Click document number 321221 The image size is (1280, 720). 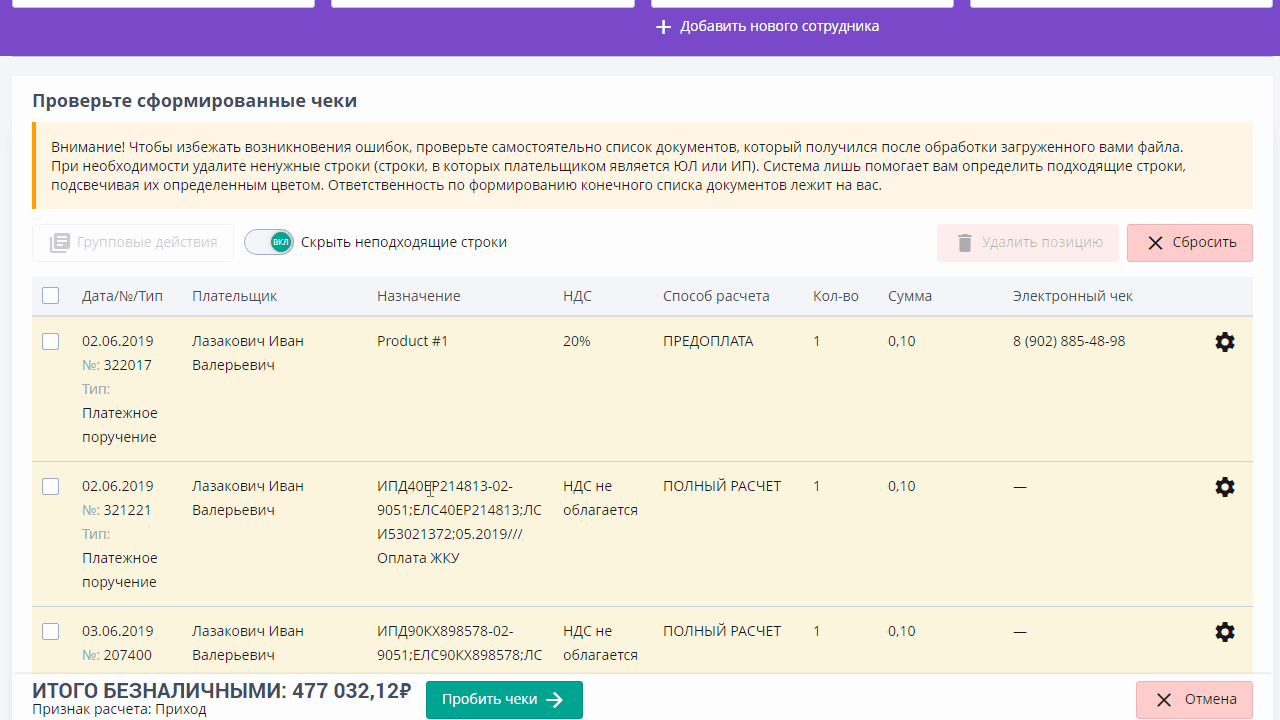click(128, 510)
